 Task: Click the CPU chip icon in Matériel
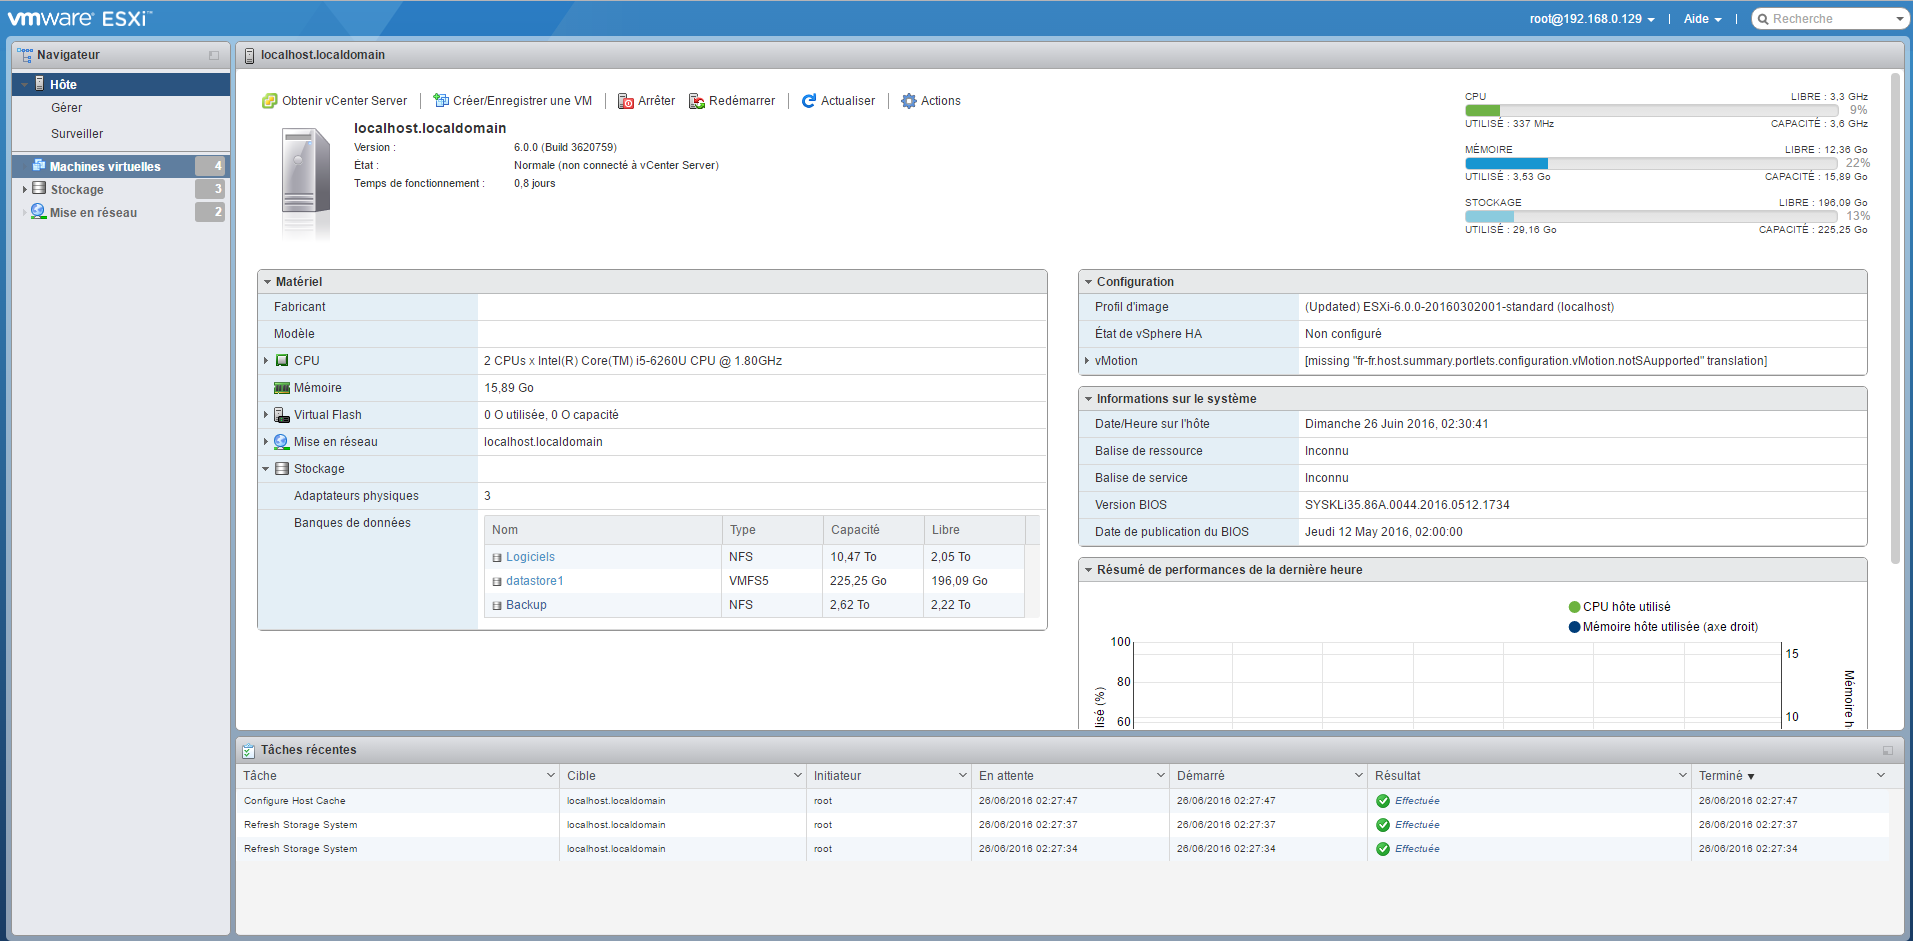(x=282, y=361)
